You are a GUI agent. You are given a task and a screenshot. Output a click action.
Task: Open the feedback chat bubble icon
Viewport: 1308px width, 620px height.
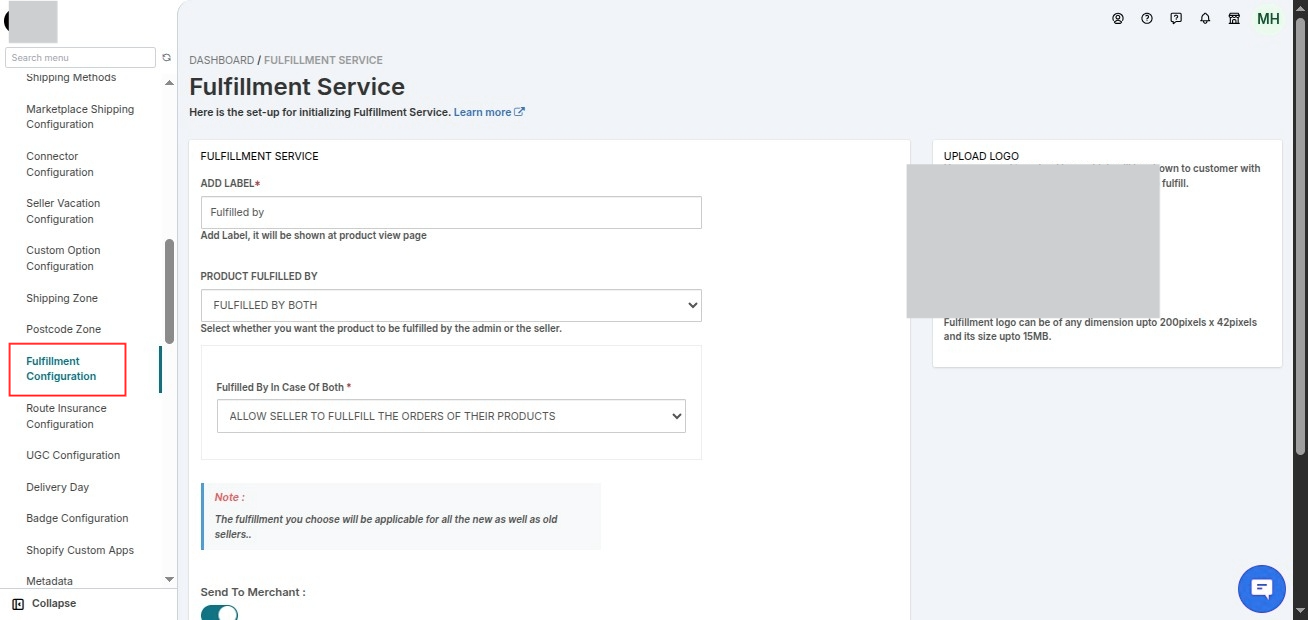click(x=1176, y=19)
